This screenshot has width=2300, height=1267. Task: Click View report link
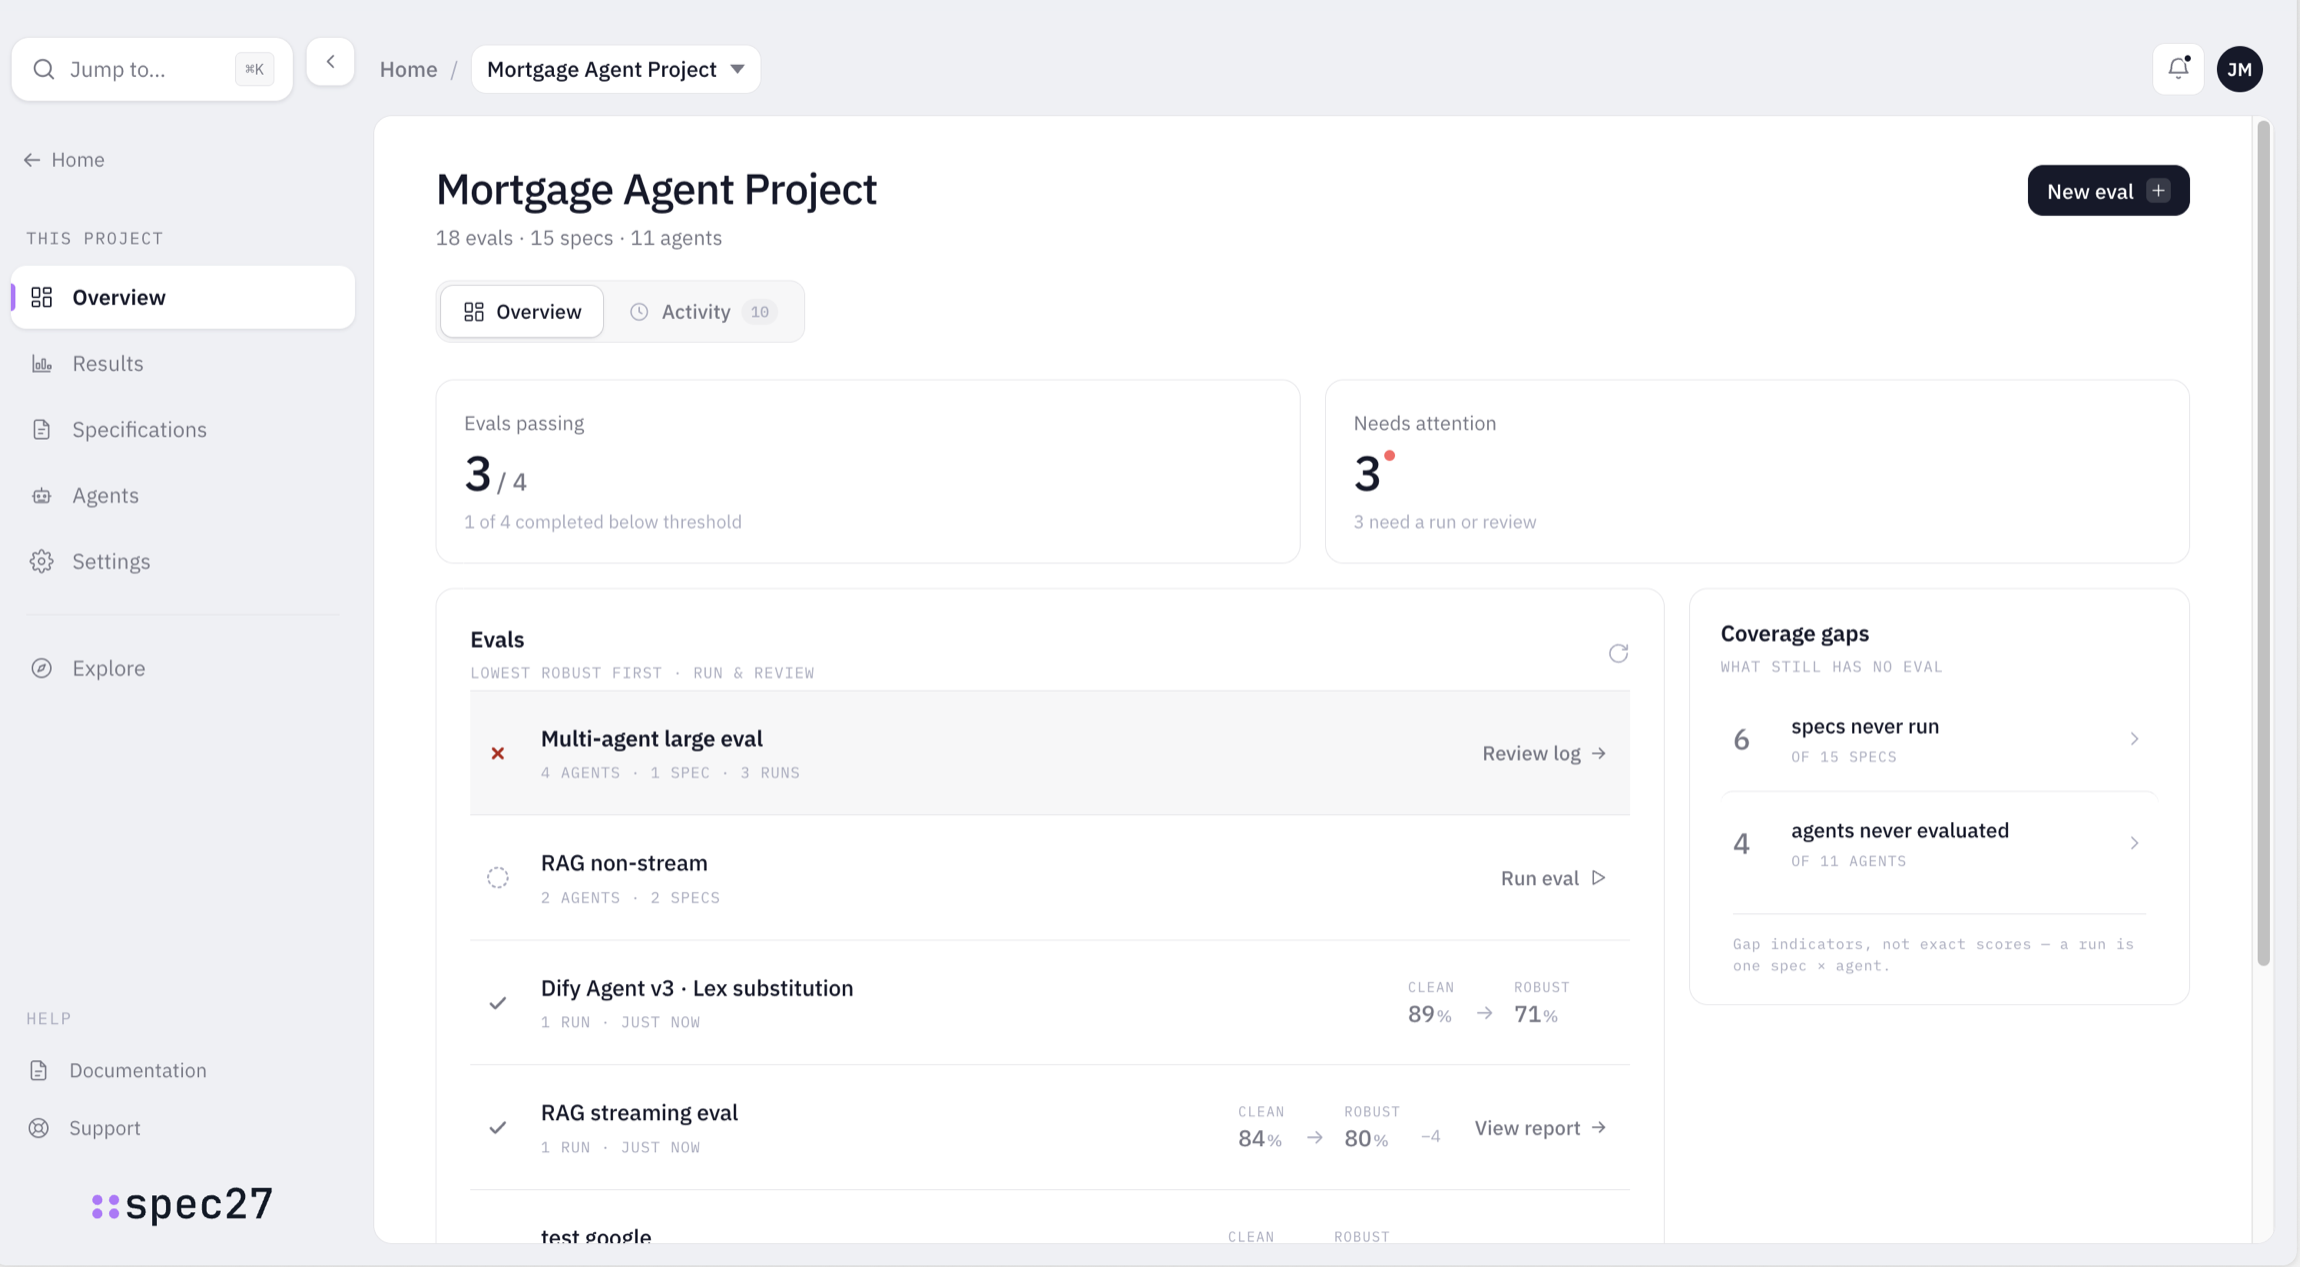1540,1128
